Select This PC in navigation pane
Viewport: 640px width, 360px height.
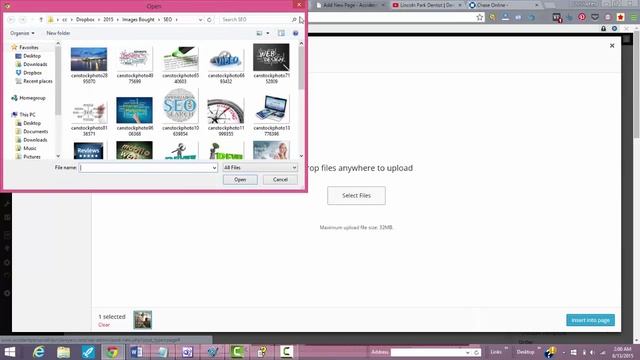tap(27, 115)
